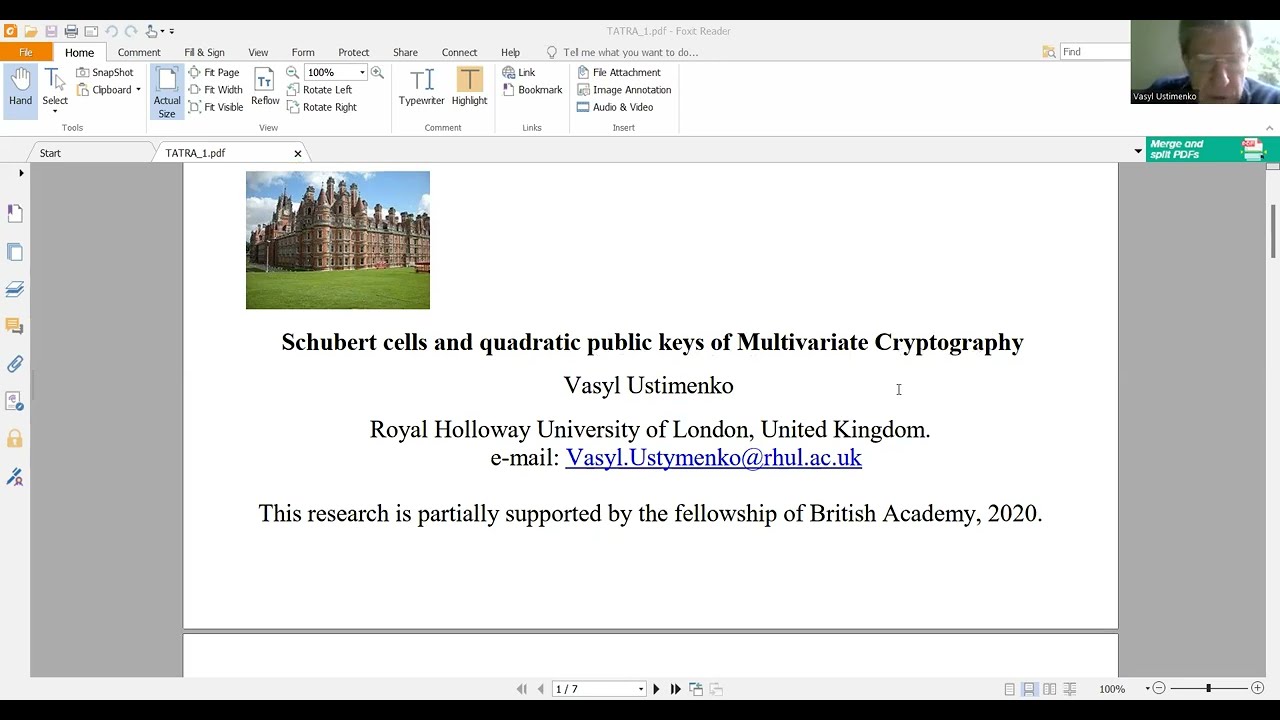1280x720 pixels.
Task: Click the Undo arrow icon
Action: click(x=111, y=31)
